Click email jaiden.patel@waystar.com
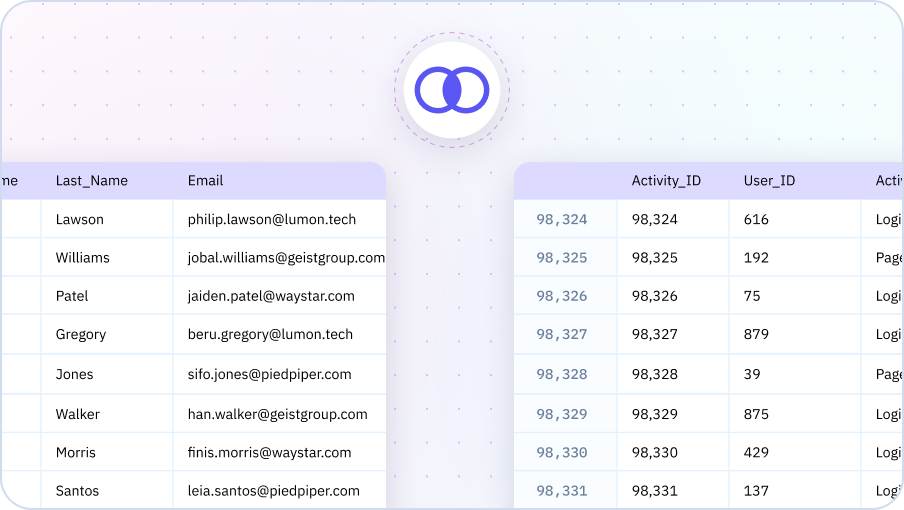 click(x=271, y=296)
